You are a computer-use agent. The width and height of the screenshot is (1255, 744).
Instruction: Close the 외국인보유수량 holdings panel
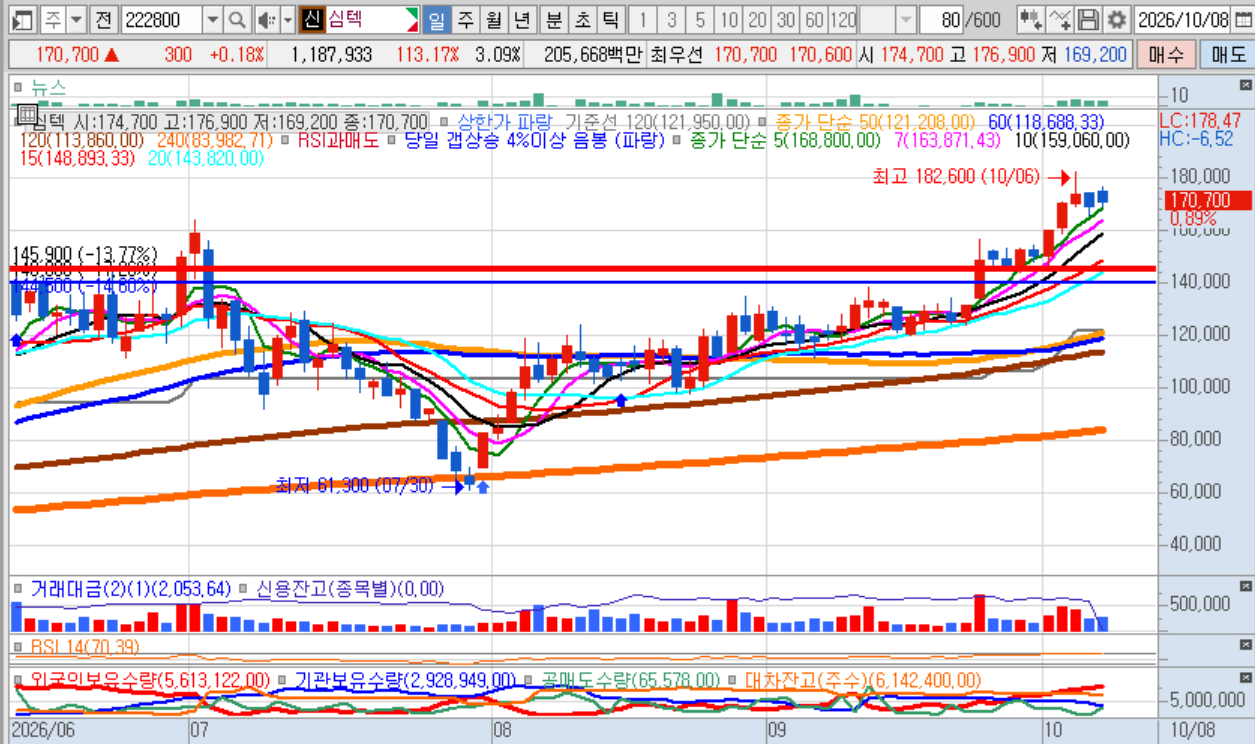point(1245,676)
